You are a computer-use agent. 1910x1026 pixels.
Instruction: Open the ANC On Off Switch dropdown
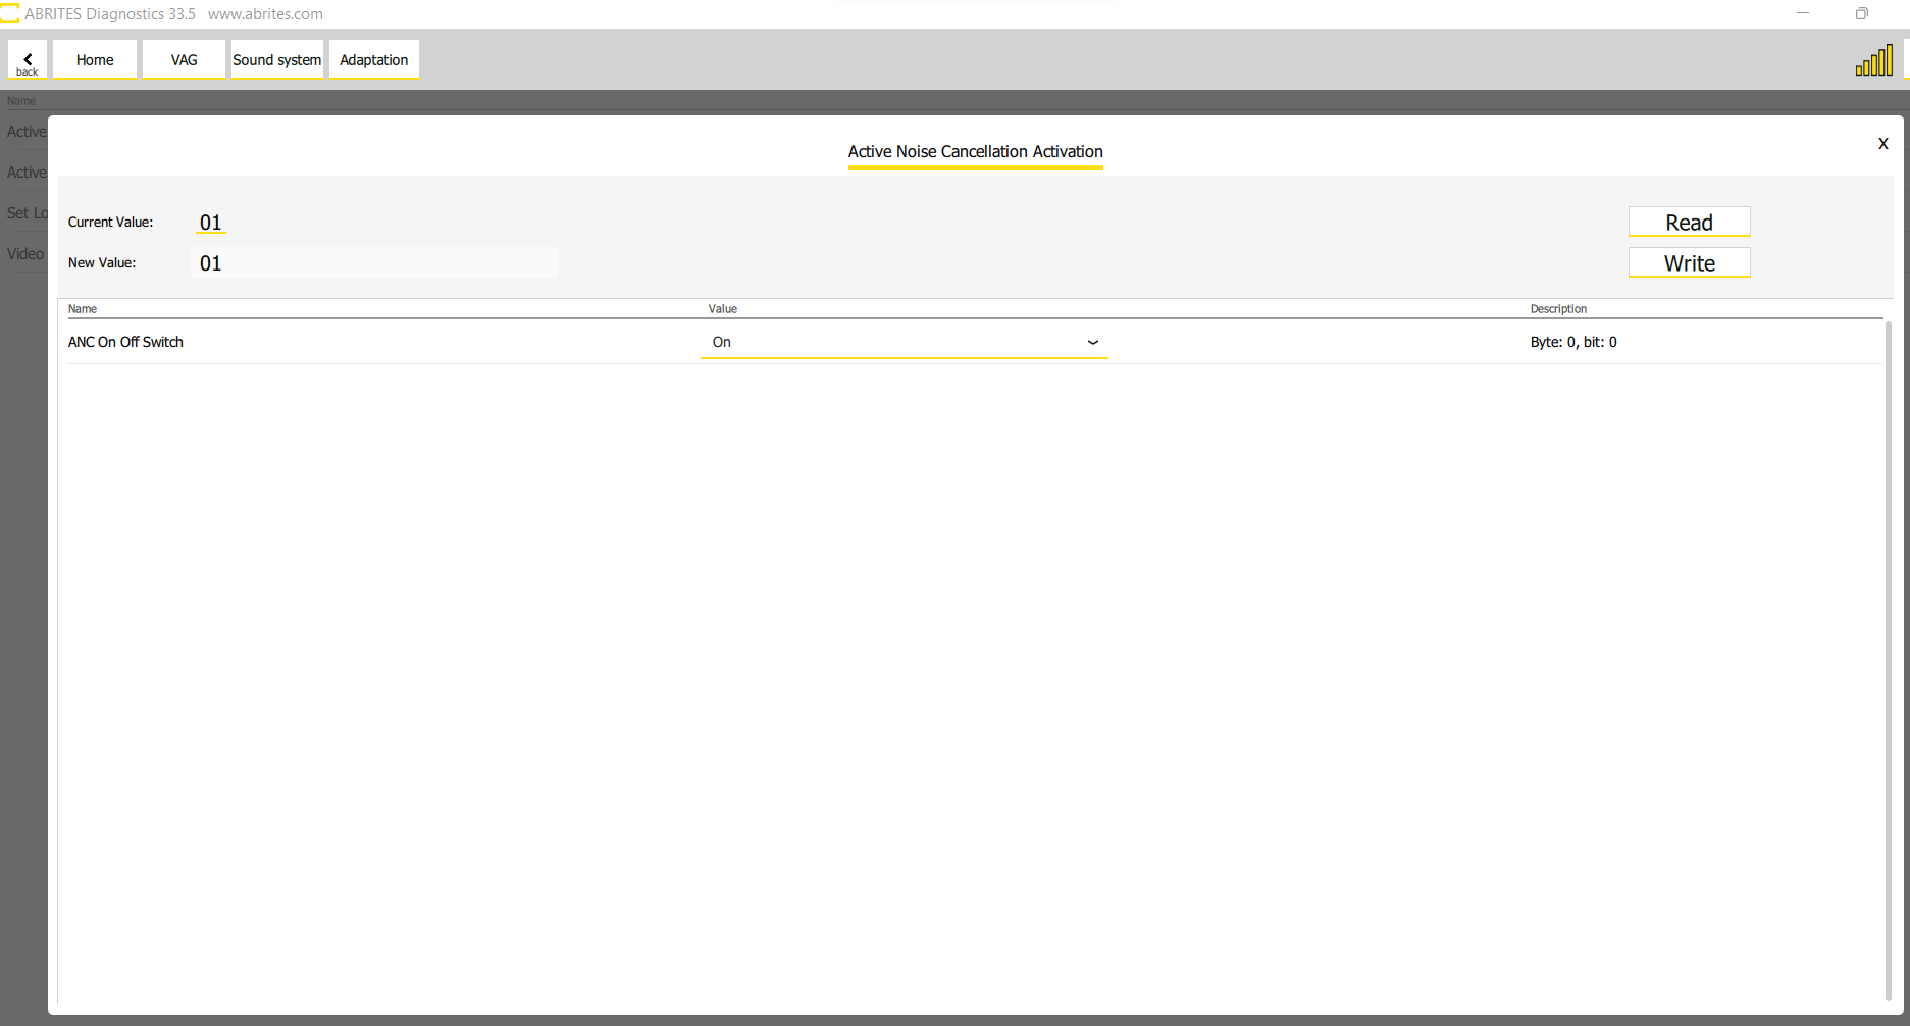click(x=904, y=342)
